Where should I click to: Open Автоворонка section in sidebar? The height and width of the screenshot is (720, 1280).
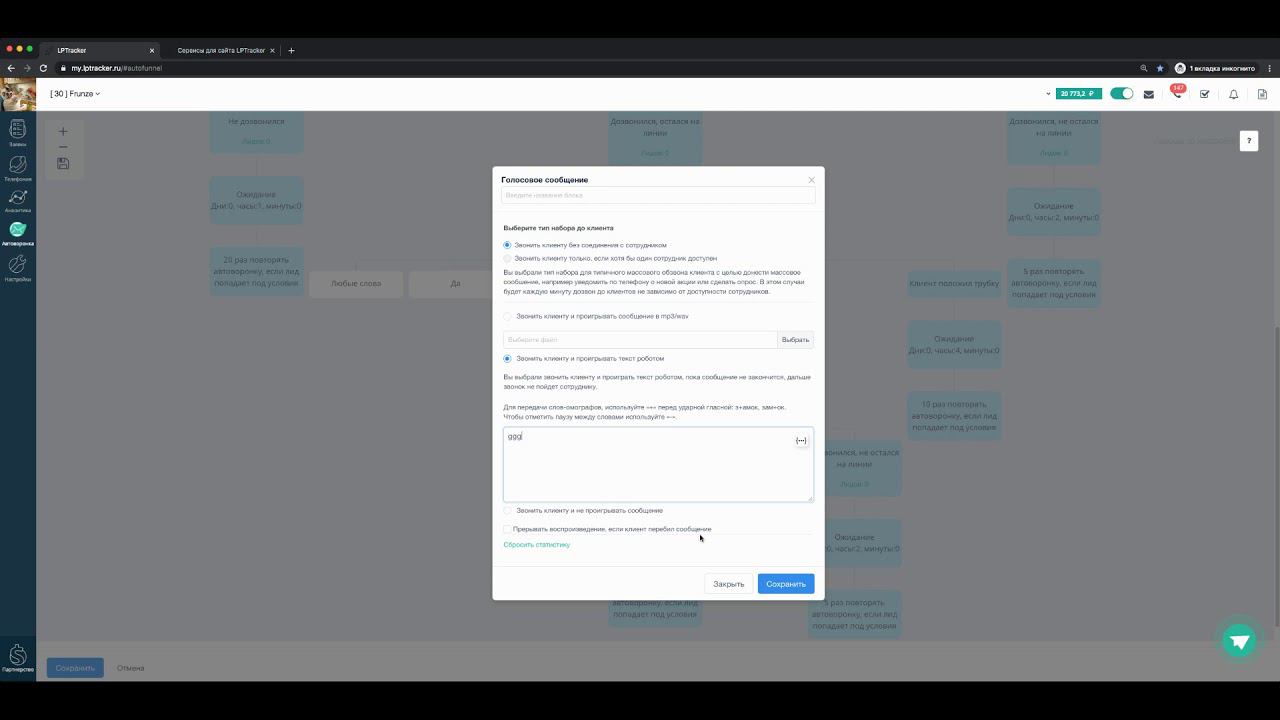tap(18, 233)
